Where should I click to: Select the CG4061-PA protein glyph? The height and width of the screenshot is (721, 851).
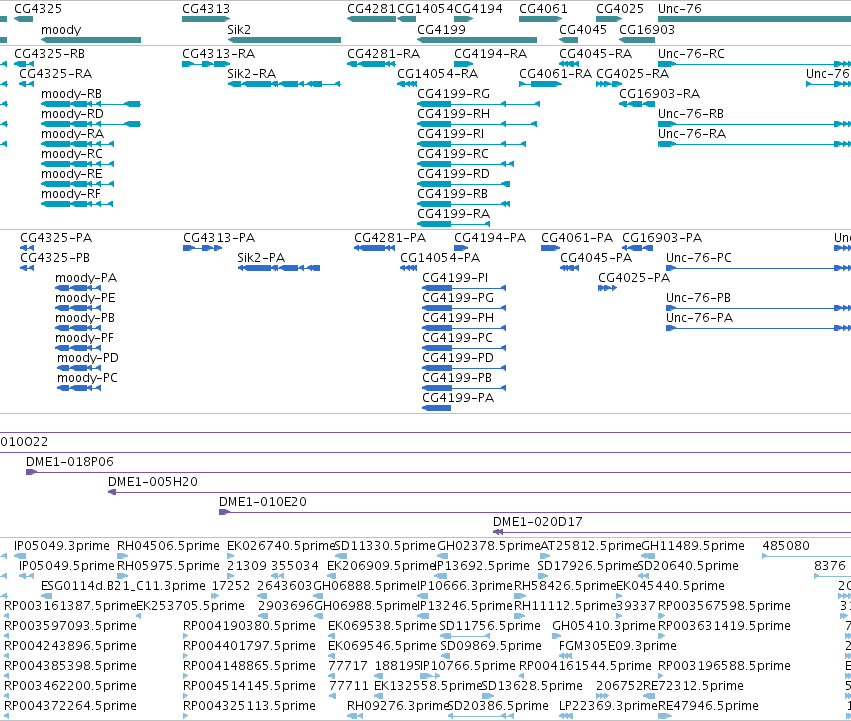[x=550, y=248]
